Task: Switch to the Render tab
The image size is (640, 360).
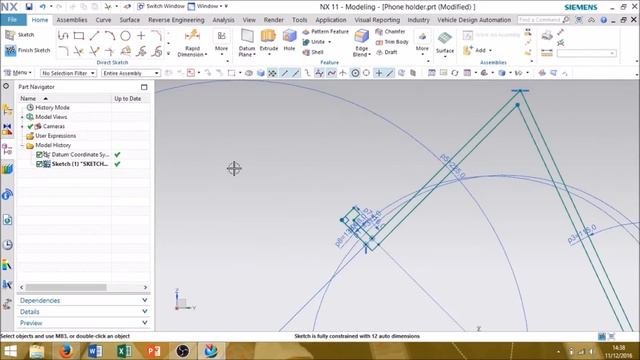Action: click(273, 20)
